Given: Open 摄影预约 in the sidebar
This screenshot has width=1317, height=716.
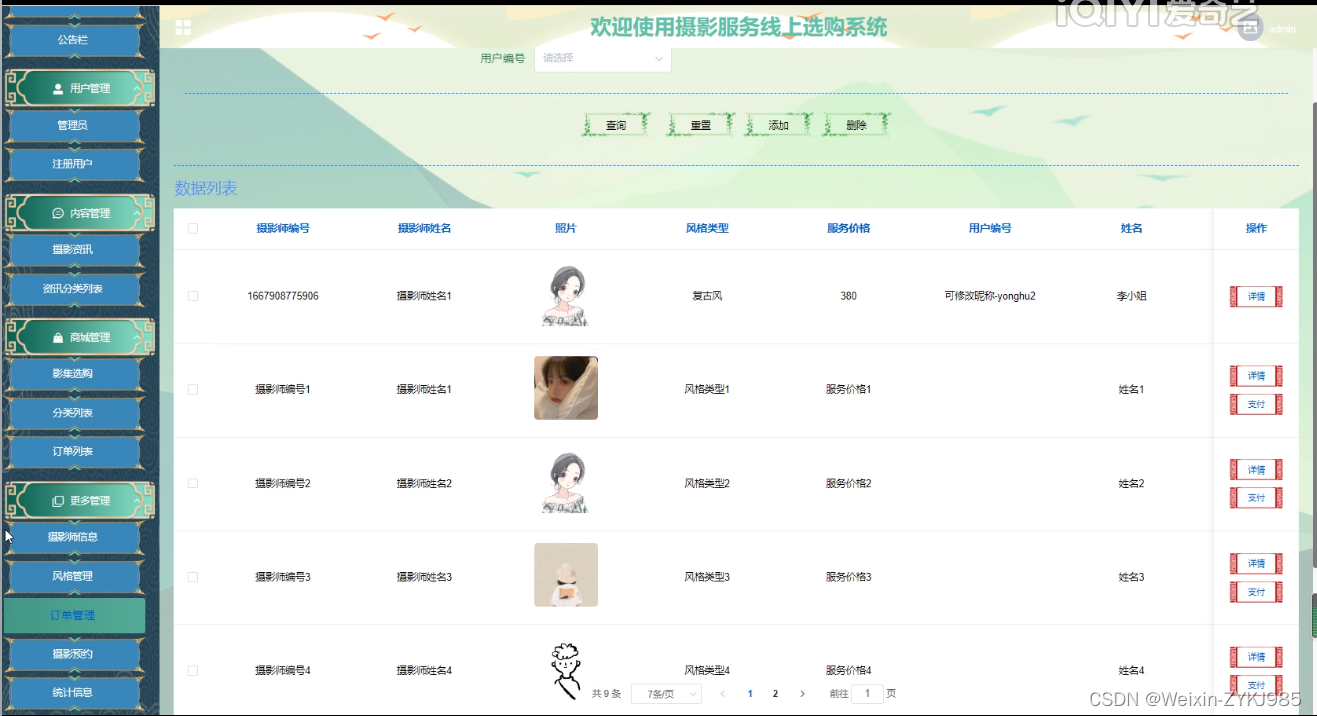Looking at the screenshot, I should [x=72, y=654].
